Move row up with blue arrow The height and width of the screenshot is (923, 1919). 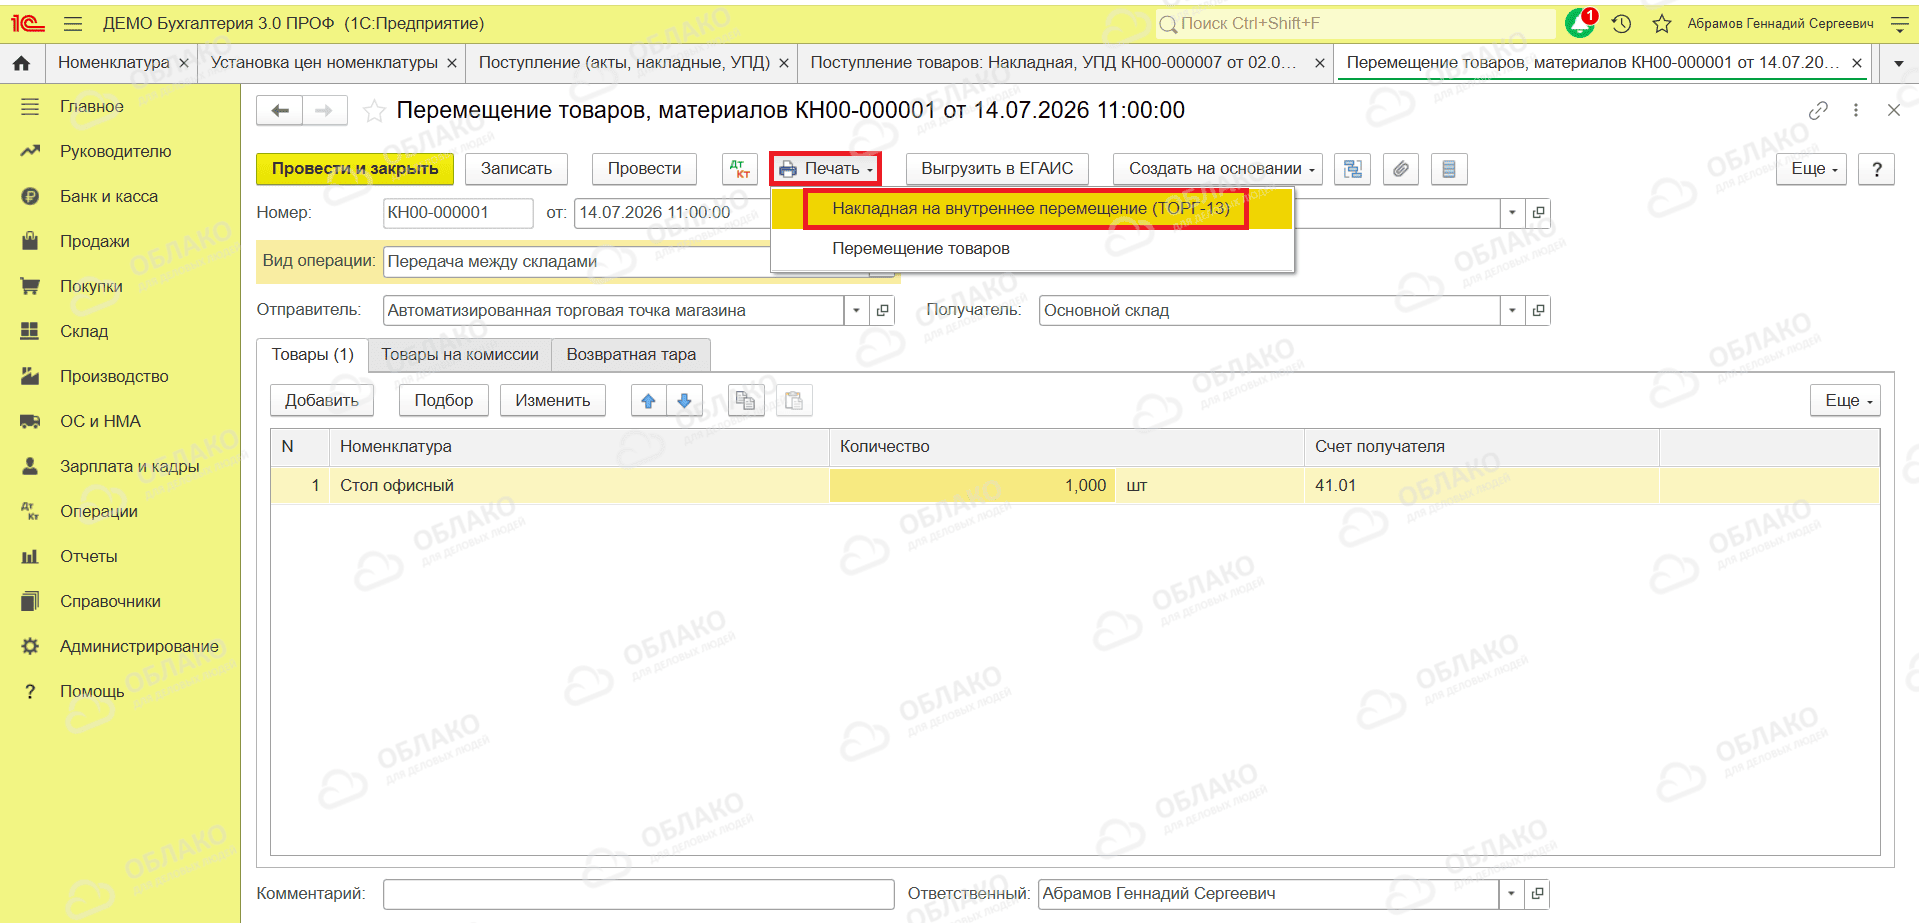pos(649,401)
